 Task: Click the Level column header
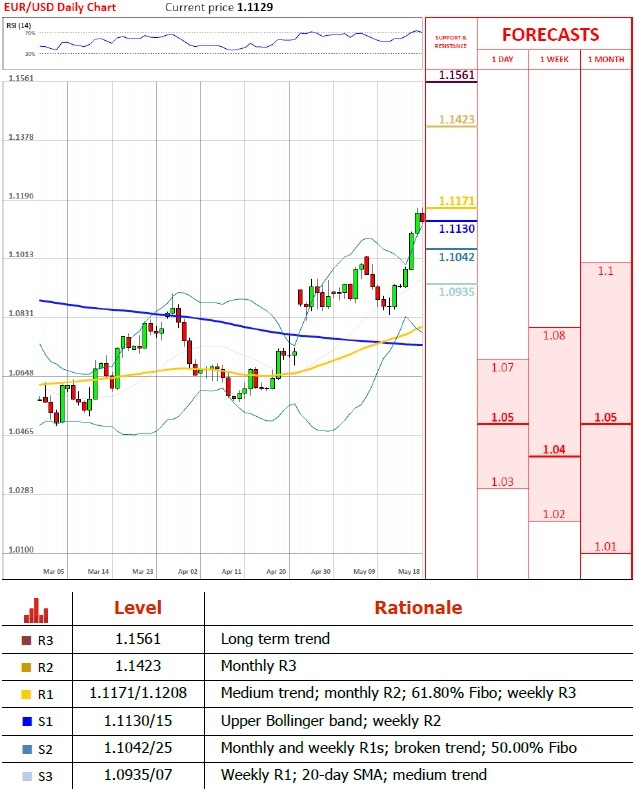tap(138, 608)
